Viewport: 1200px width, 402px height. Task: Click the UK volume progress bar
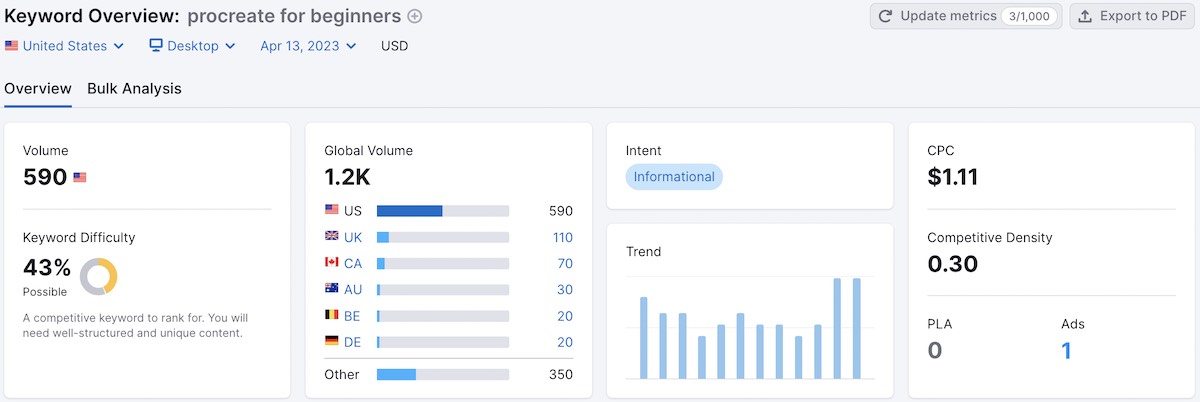click(x=443, y=237)
